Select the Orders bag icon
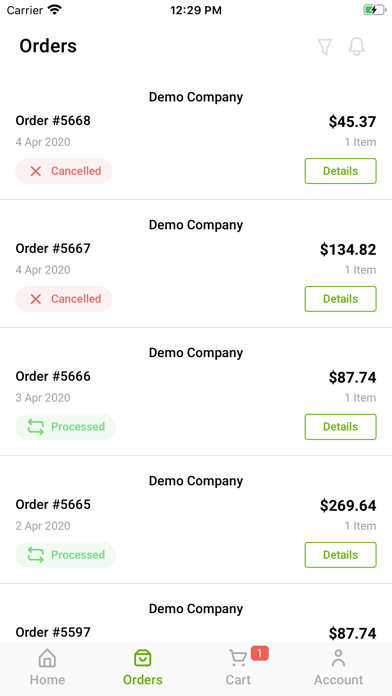 tap(143, 658)
